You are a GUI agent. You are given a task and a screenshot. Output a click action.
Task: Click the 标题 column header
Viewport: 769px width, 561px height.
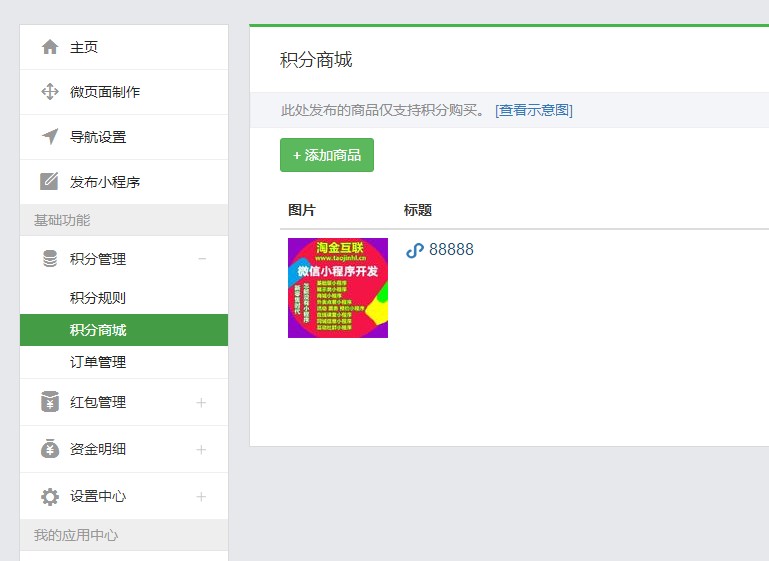tap(417, 210)
